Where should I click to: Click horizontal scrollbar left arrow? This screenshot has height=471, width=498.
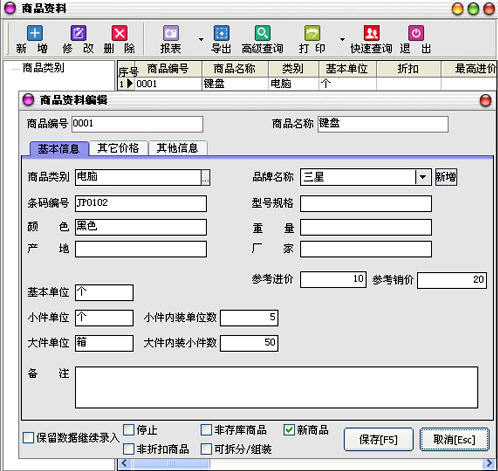(x=125, y=463)
